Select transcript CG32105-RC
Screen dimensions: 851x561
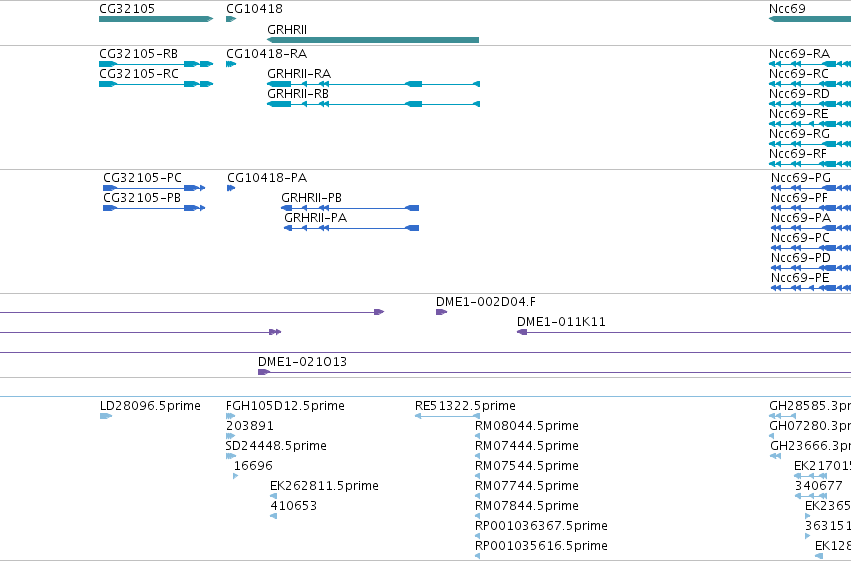(x=156, y=84)
